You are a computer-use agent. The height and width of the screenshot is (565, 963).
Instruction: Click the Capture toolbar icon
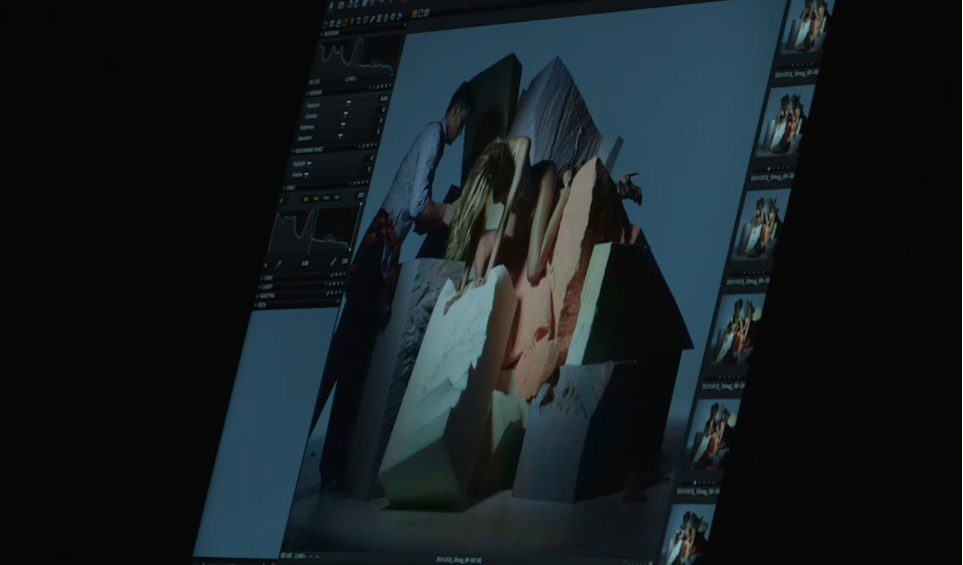tap(341, 6)
